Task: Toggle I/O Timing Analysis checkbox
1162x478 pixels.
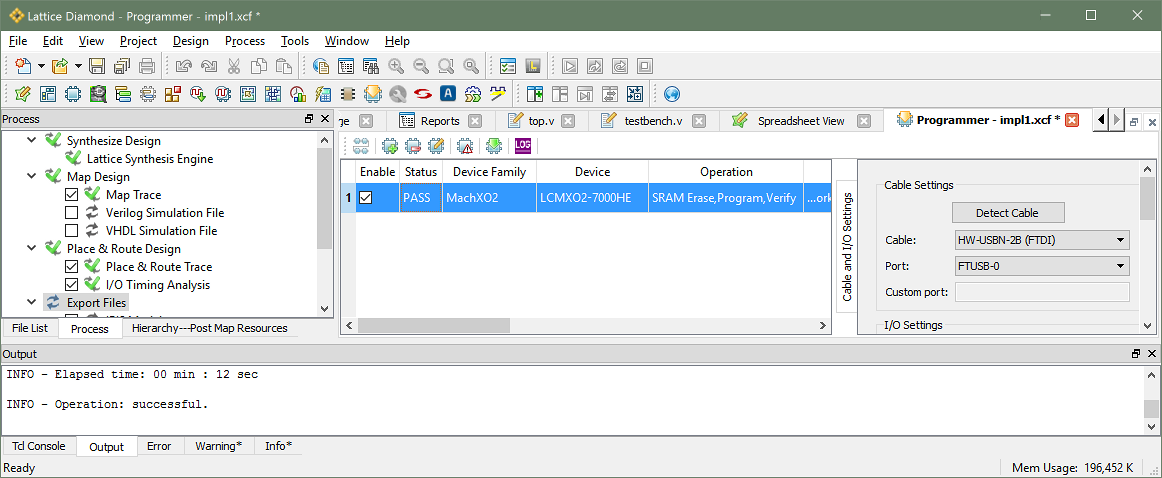Action: coord(72,285)
